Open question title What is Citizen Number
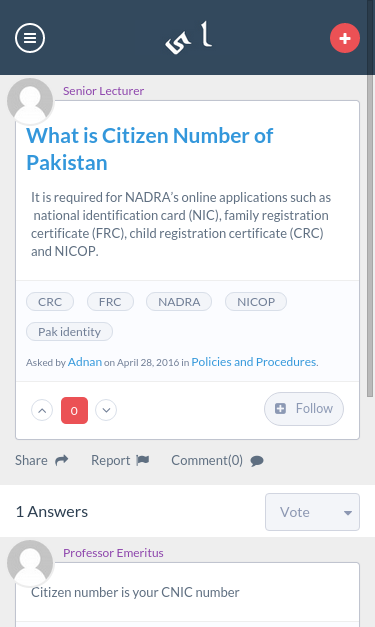The image size is (375, 627). coord(150,149)
